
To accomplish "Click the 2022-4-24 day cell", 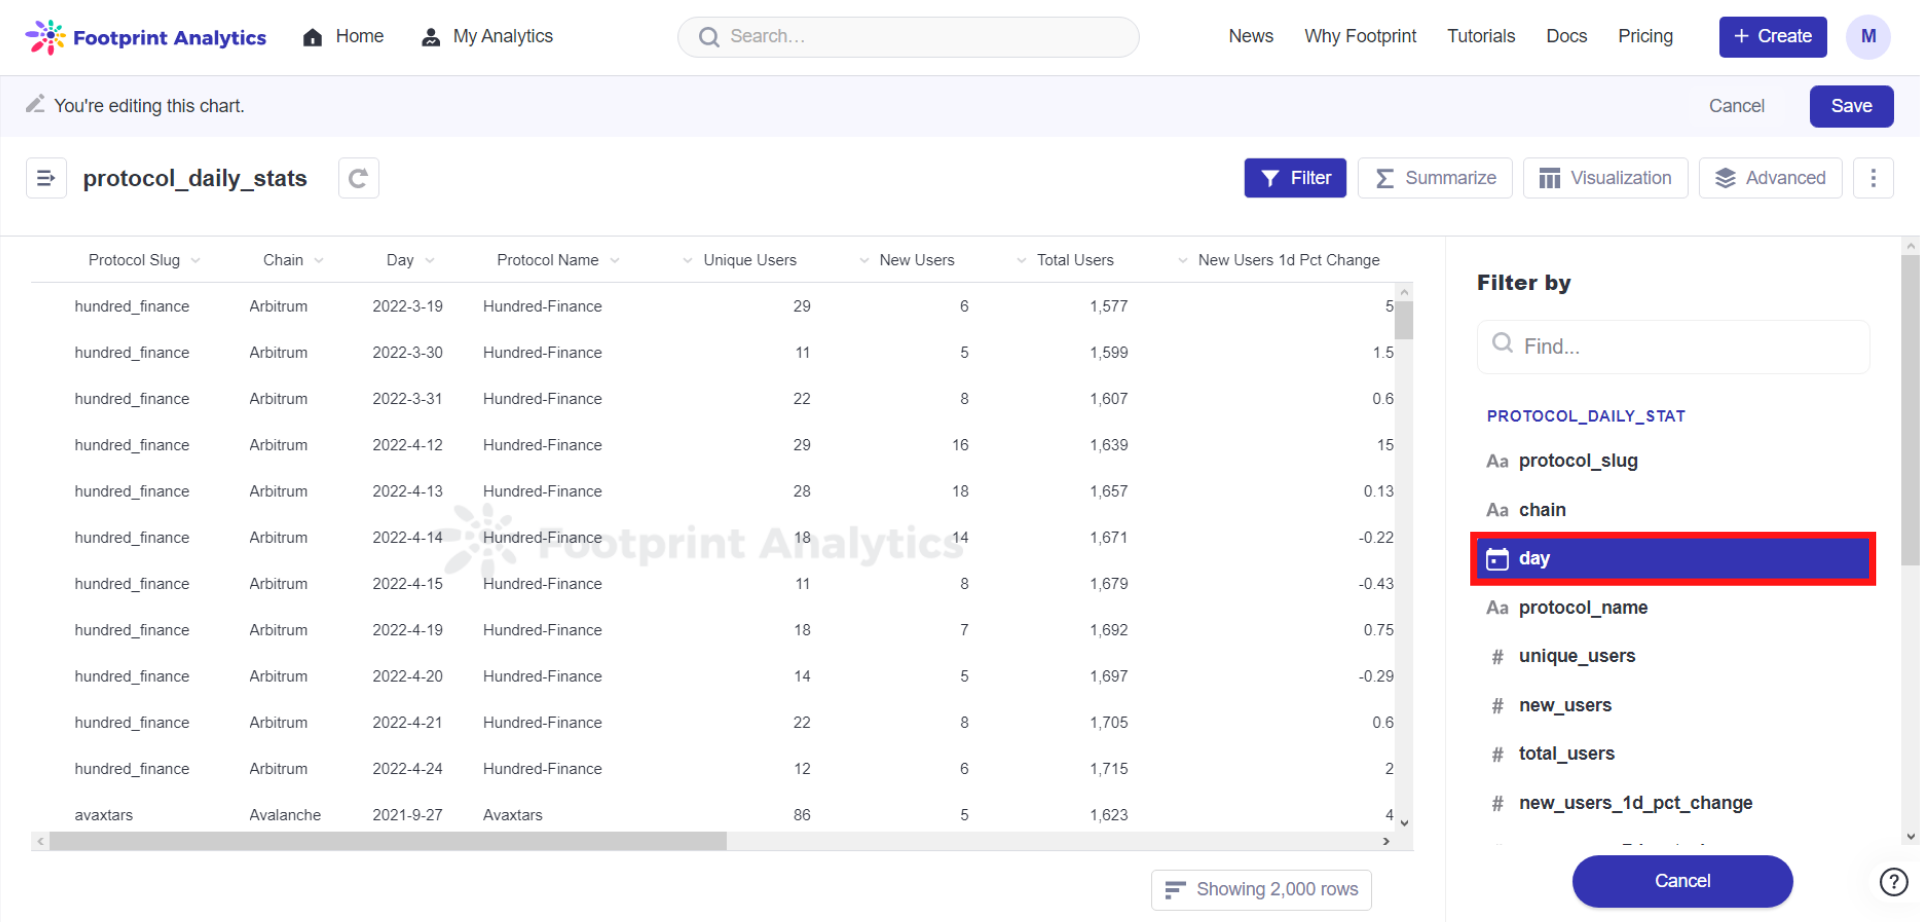I will pyautogui.click(x=407, y=769).
